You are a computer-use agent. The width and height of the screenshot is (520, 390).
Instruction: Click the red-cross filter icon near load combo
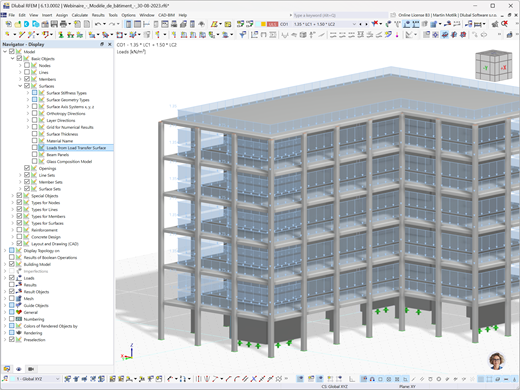[375, 24]
